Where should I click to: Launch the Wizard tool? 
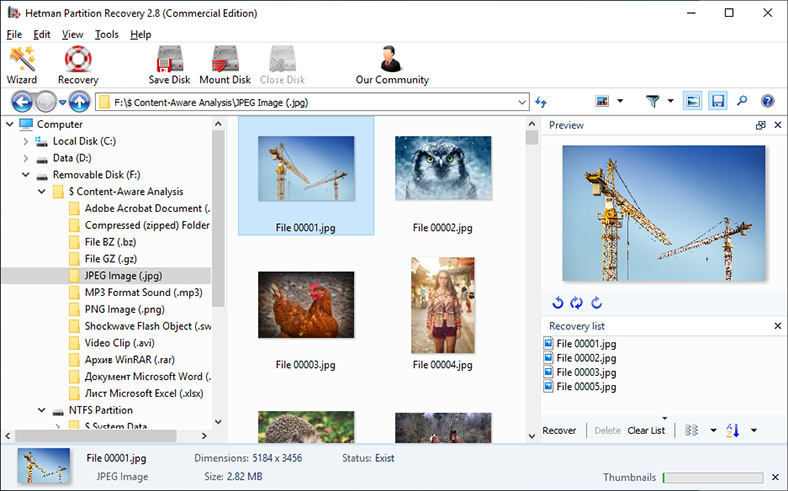click(22, 65)
